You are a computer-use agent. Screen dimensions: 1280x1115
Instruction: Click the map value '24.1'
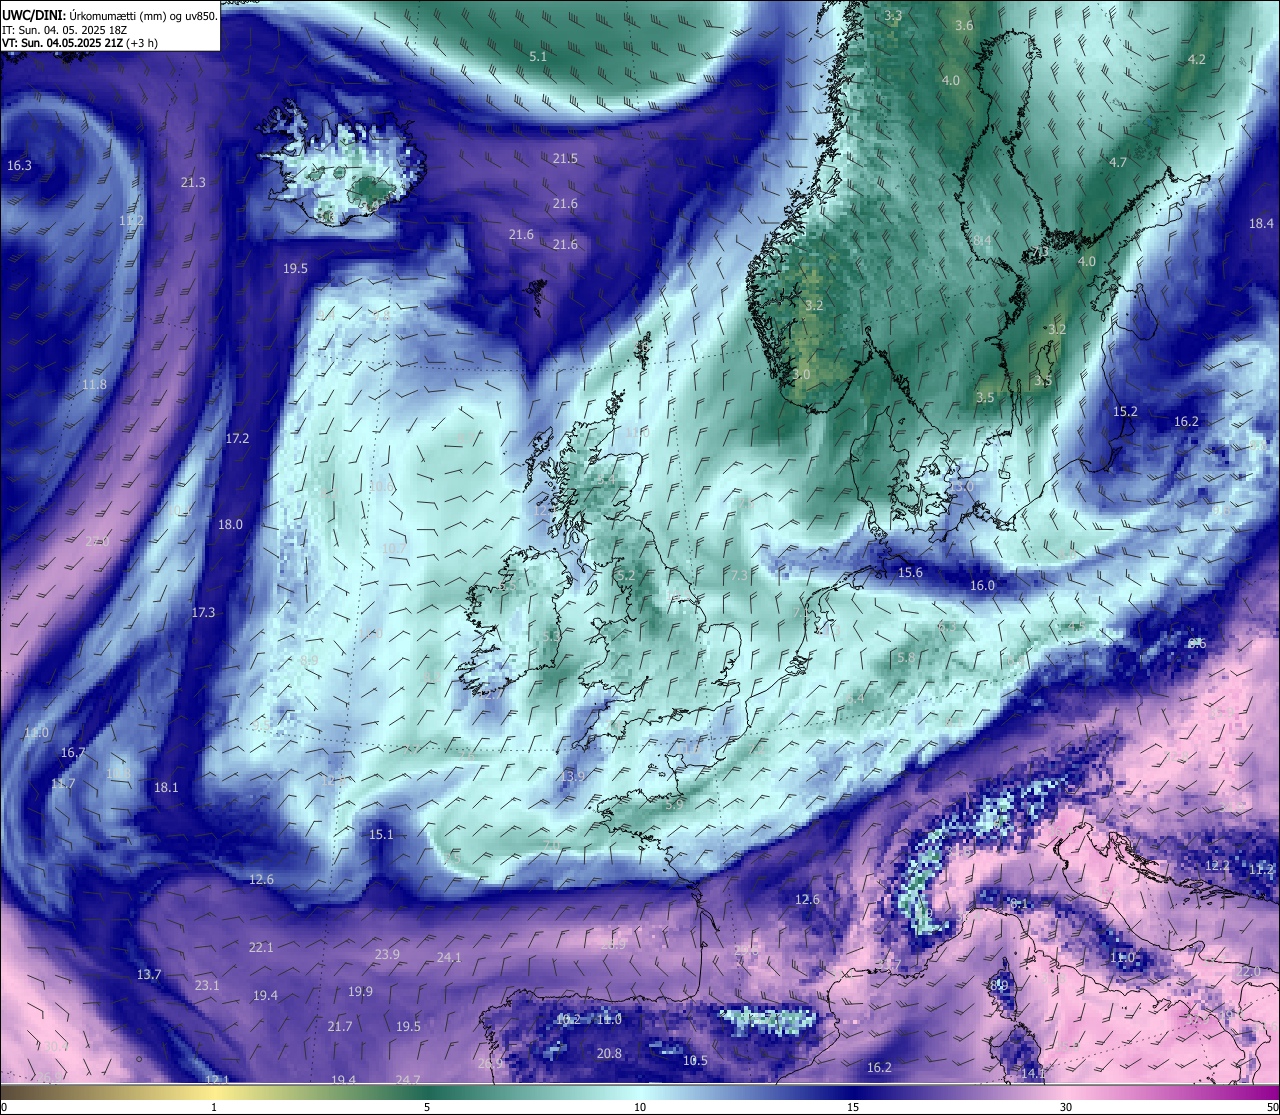449,958
